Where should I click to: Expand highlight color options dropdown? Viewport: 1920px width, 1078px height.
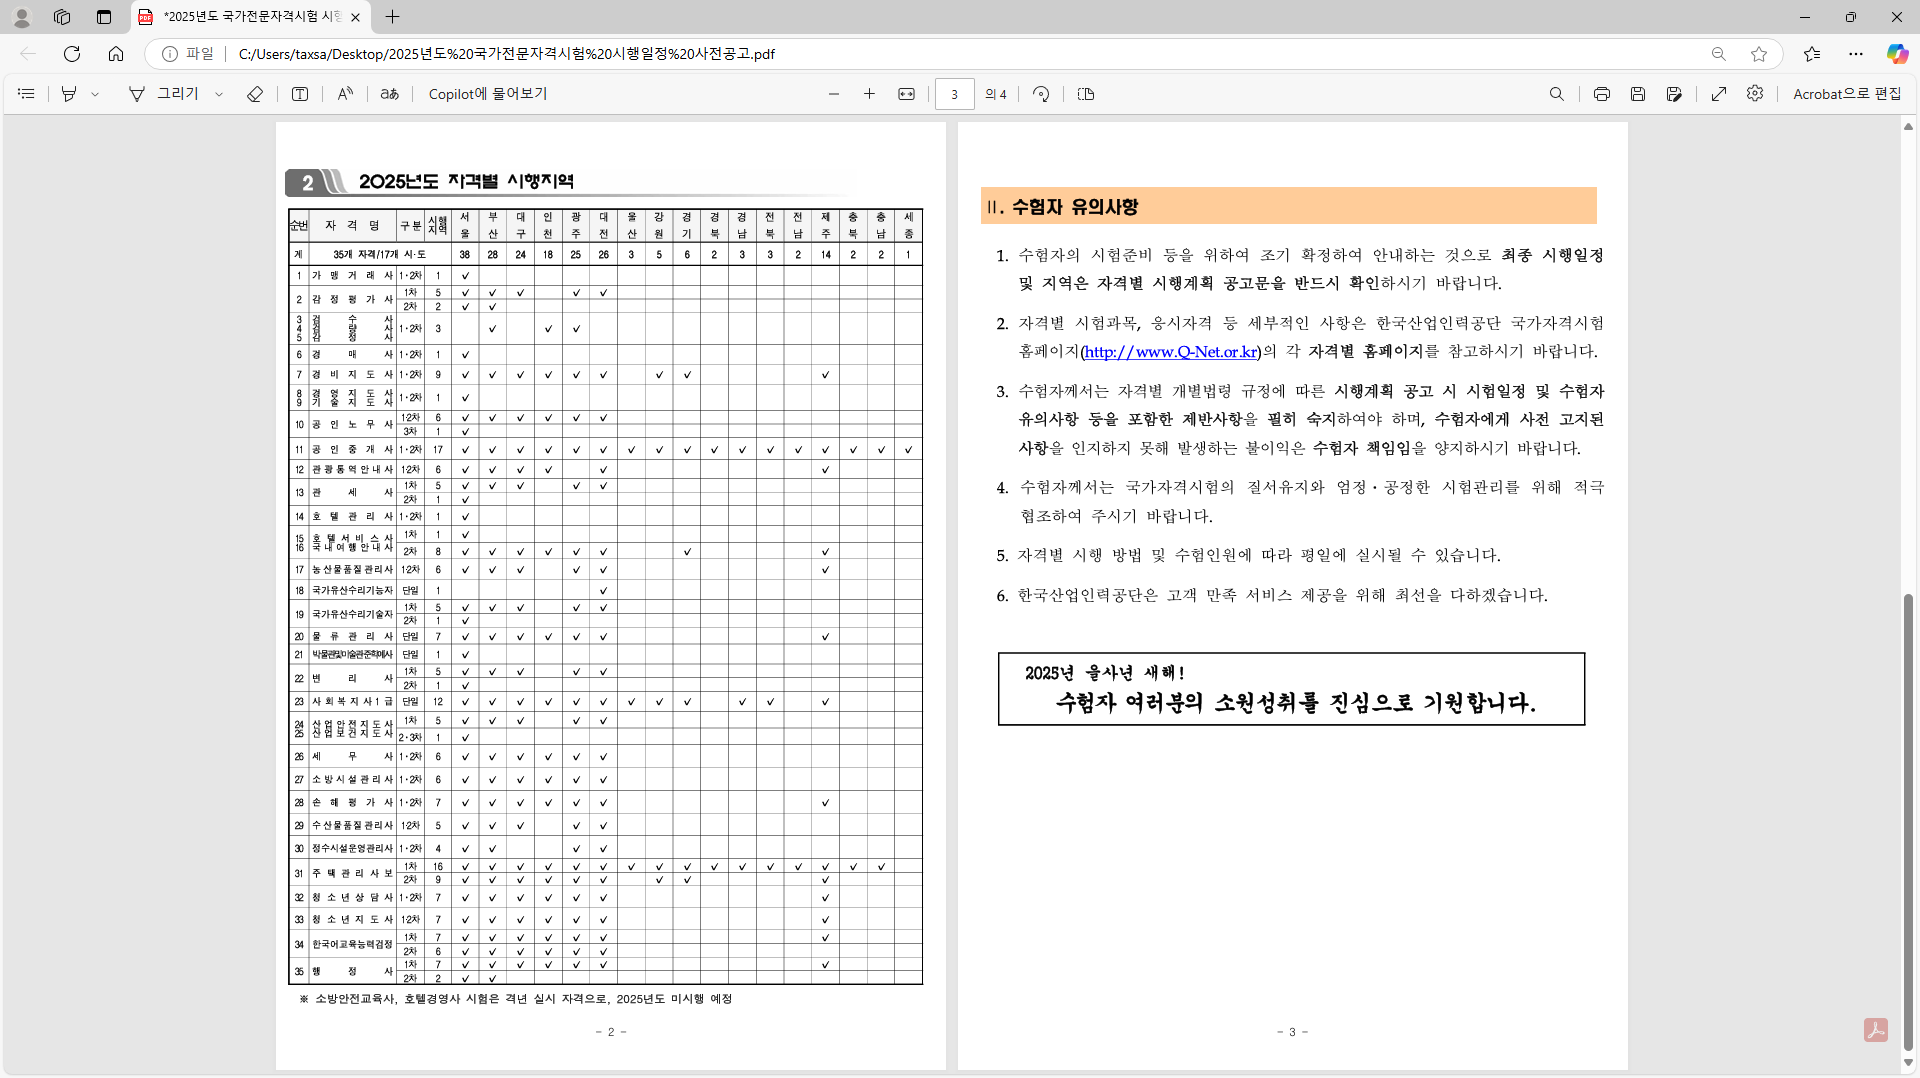tap(95, 94)
